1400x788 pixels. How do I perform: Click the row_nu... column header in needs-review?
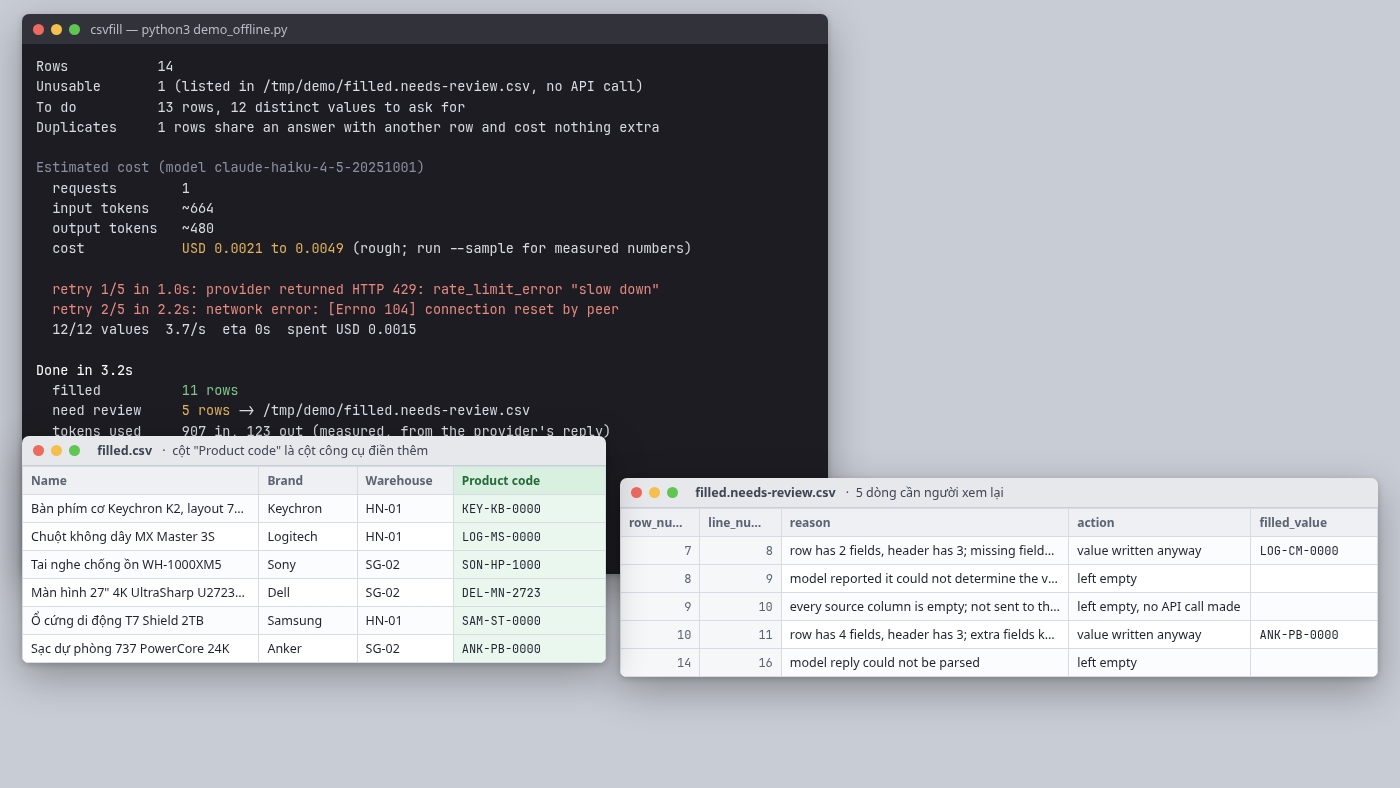coord(660,523)
